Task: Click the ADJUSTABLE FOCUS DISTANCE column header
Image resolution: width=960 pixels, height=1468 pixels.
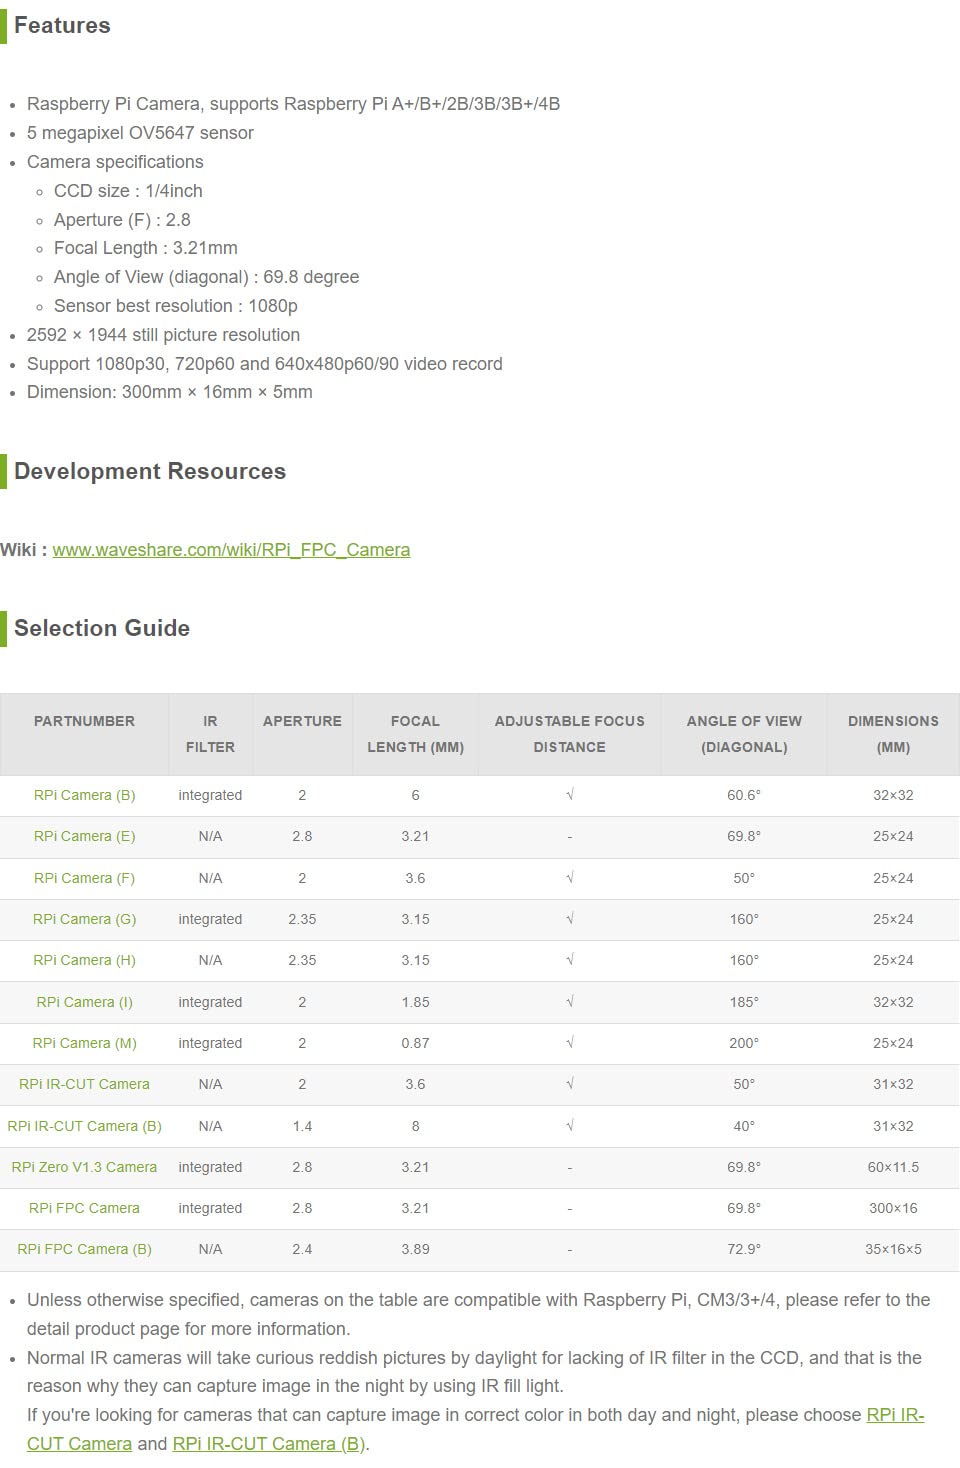Action: click(569, 734)
